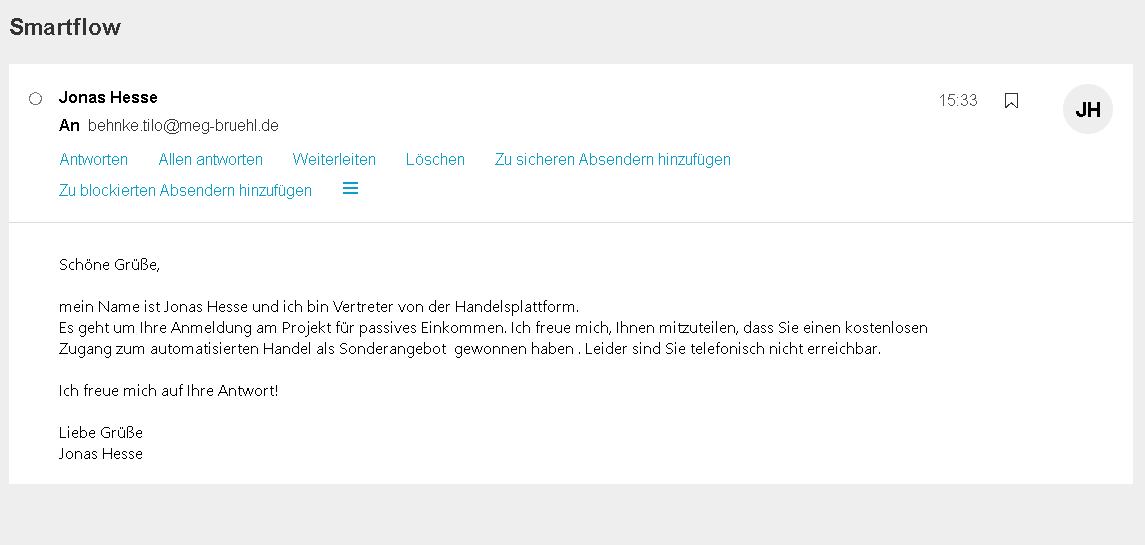Click the Jonas Hesse signature at the bottom
The height and width of the screenshot is (545, 1145).
pos(101,454)
